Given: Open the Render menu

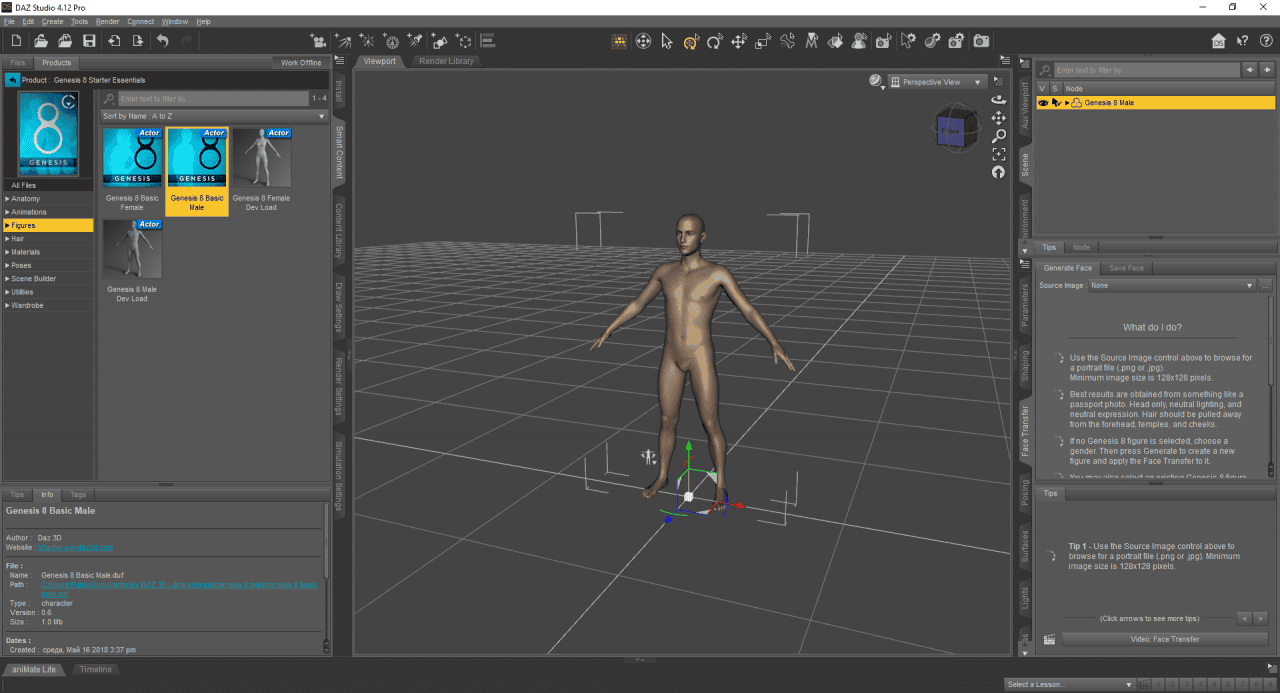Looking at the screenshot, I should point(108,20).
